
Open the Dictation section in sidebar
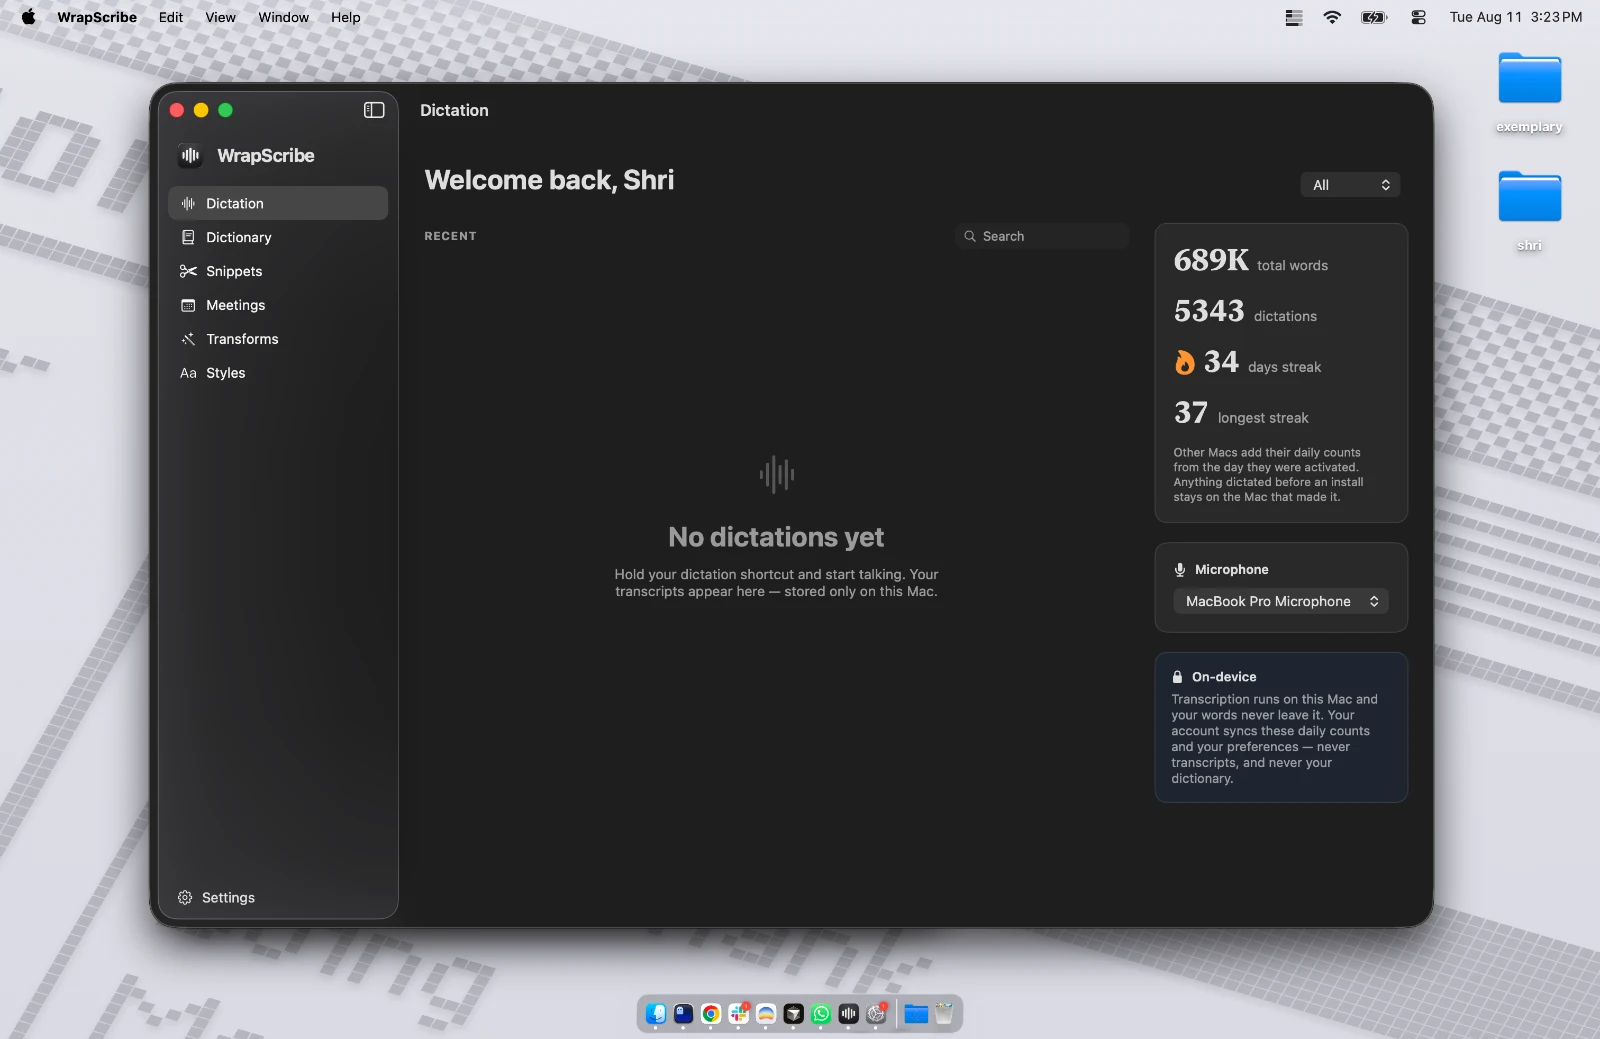(278, 203)
